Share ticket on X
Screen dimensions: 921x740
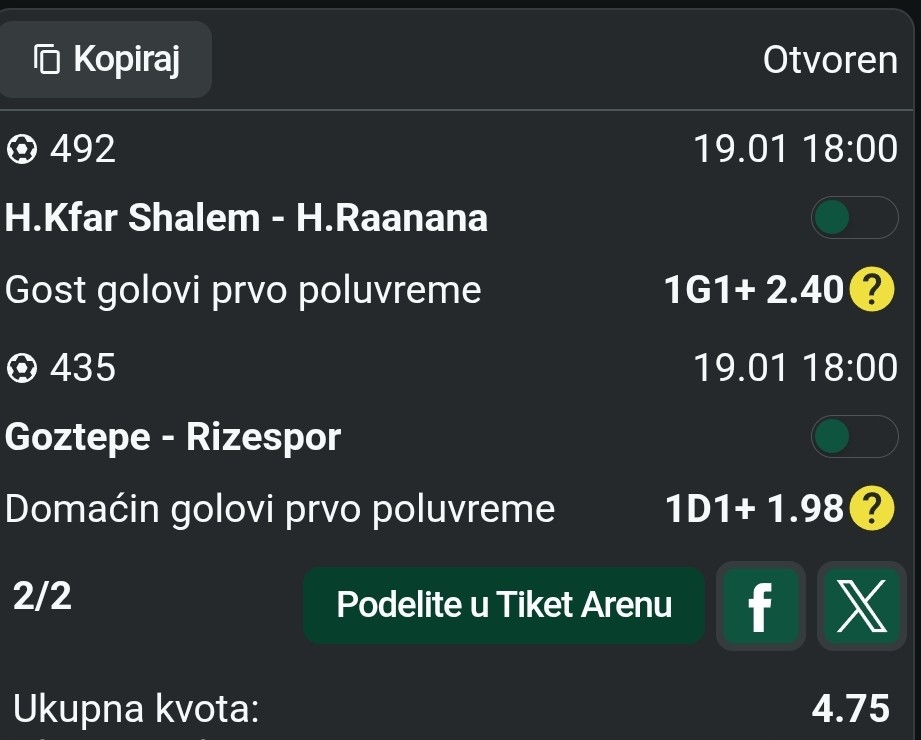860,606
